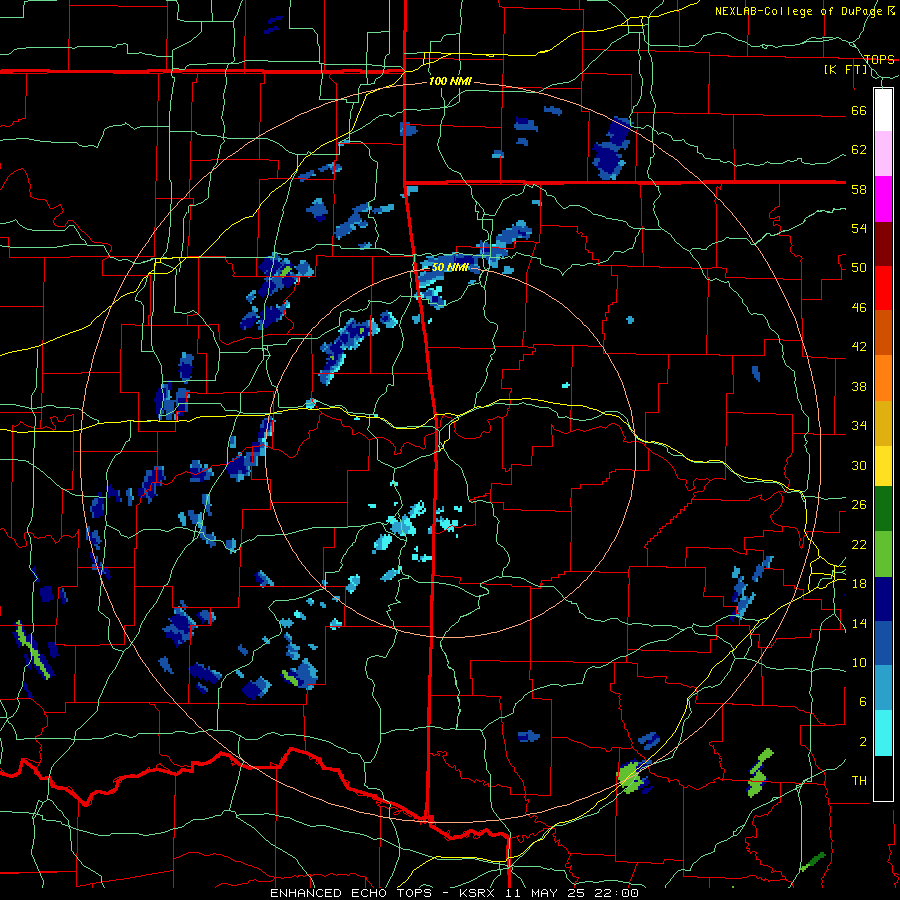Click the dark orange legend swatch below 46
Screen dimensions: 900x900
pos(883,332)
